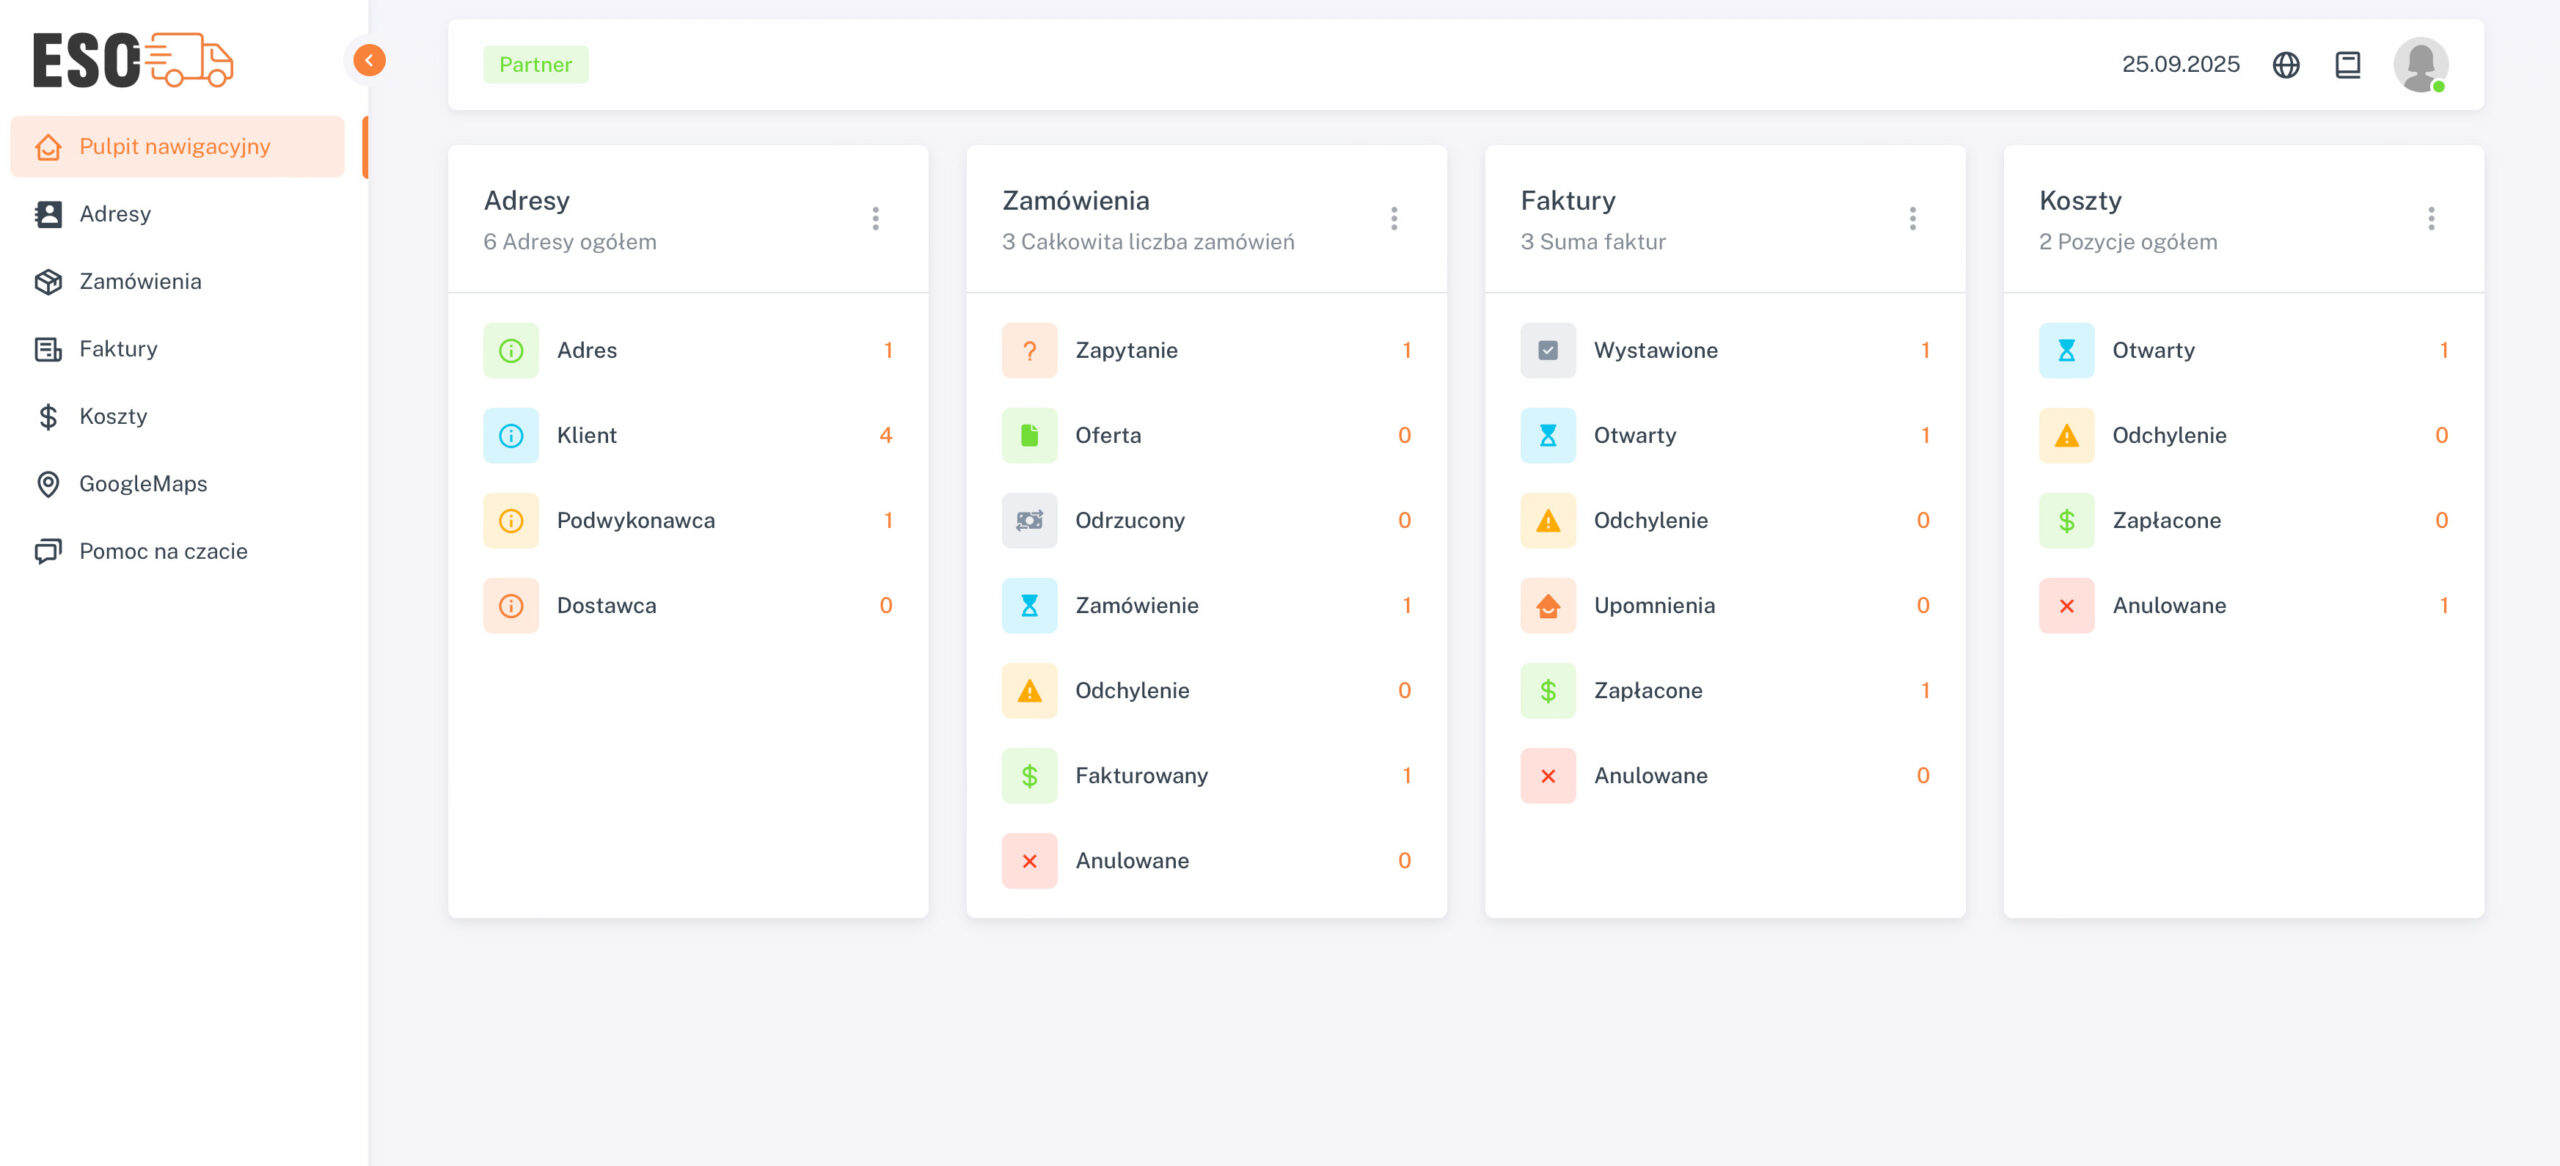This screenshot has height=1166, width=2560.
Task: Click the Wystawione checkmark icon
Action: [x=1547, y=350]
